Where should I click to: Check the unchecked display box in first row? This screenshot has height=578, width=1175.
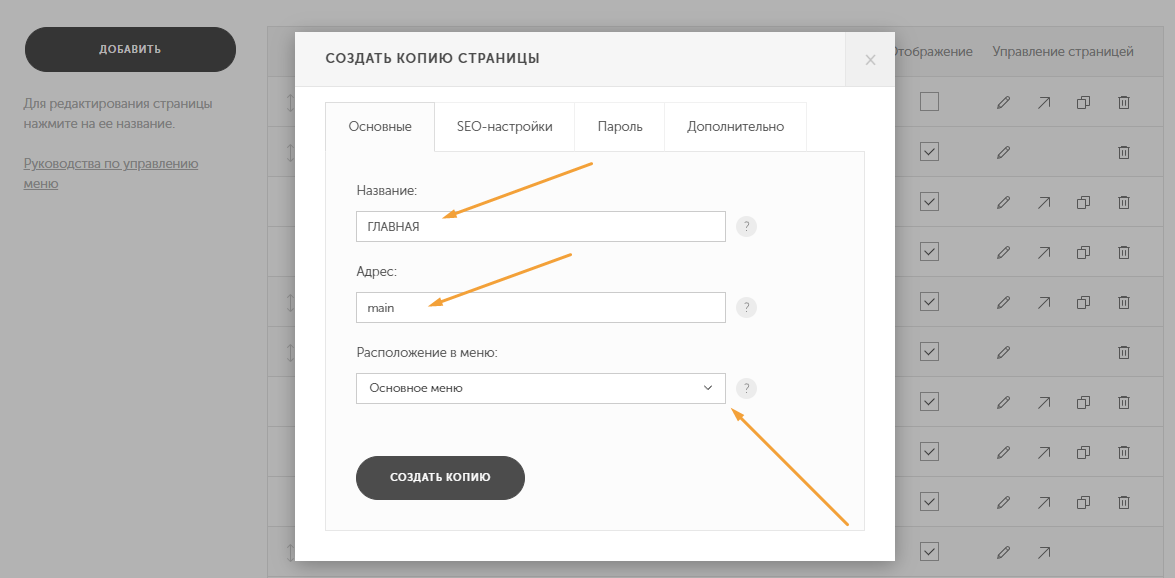929,101
